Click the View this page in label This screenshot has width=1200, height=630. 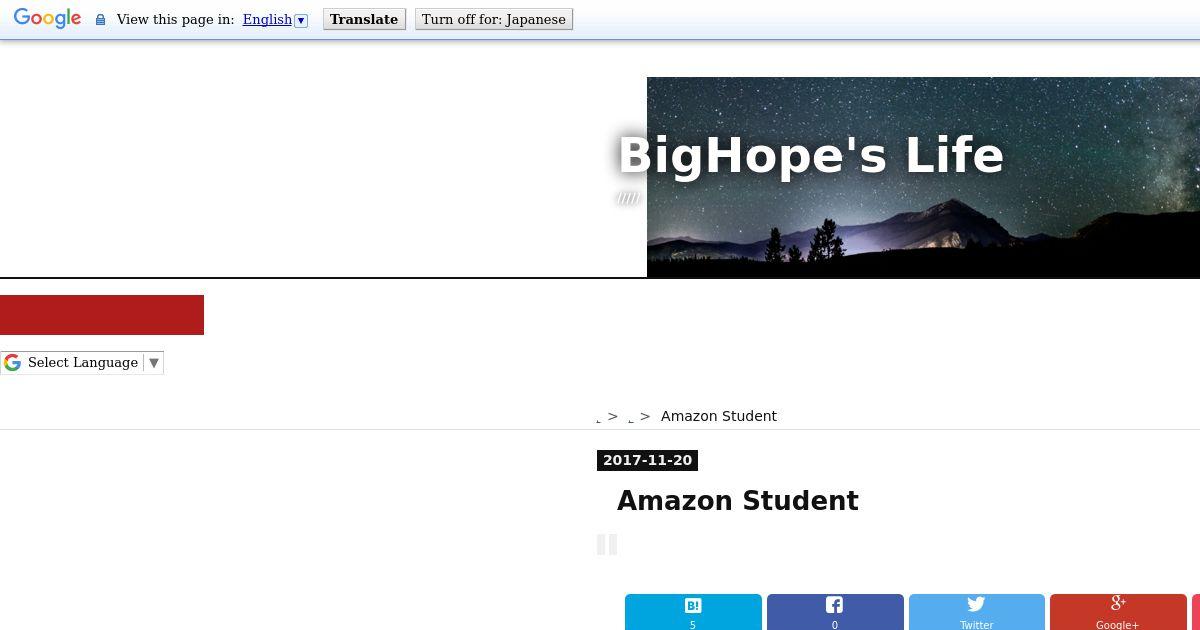tap(176, 19)
